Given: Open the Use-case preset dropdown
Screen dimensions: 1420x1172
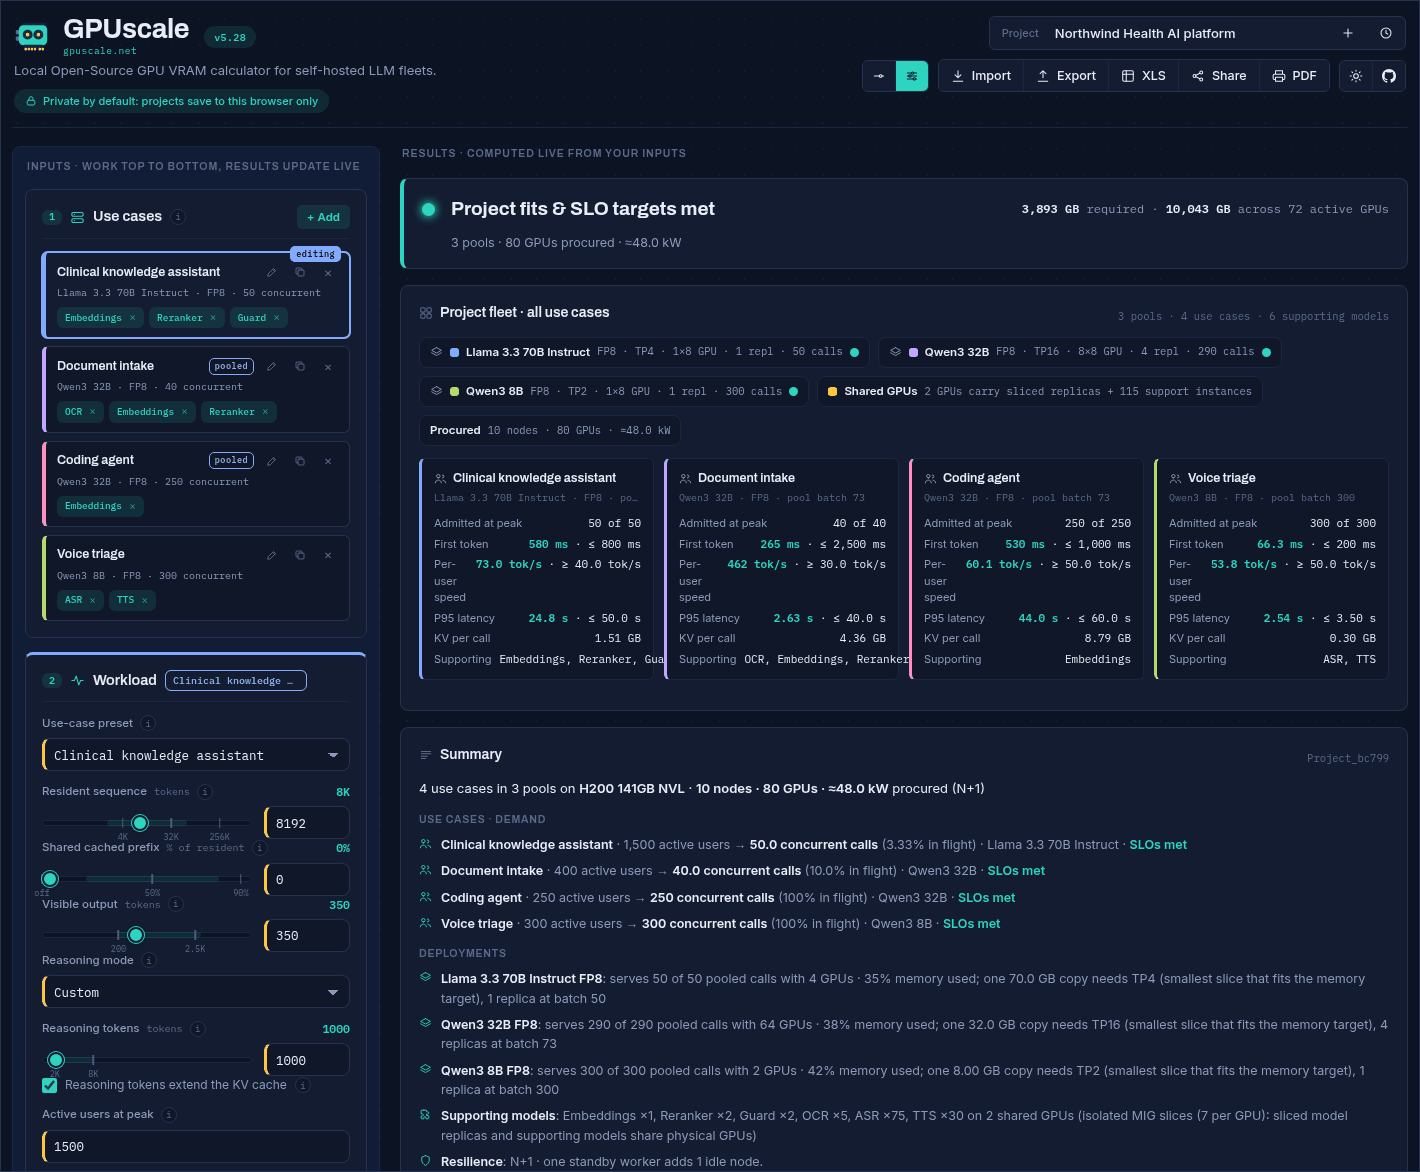Looking at the screenshot, I should (196, 755).
